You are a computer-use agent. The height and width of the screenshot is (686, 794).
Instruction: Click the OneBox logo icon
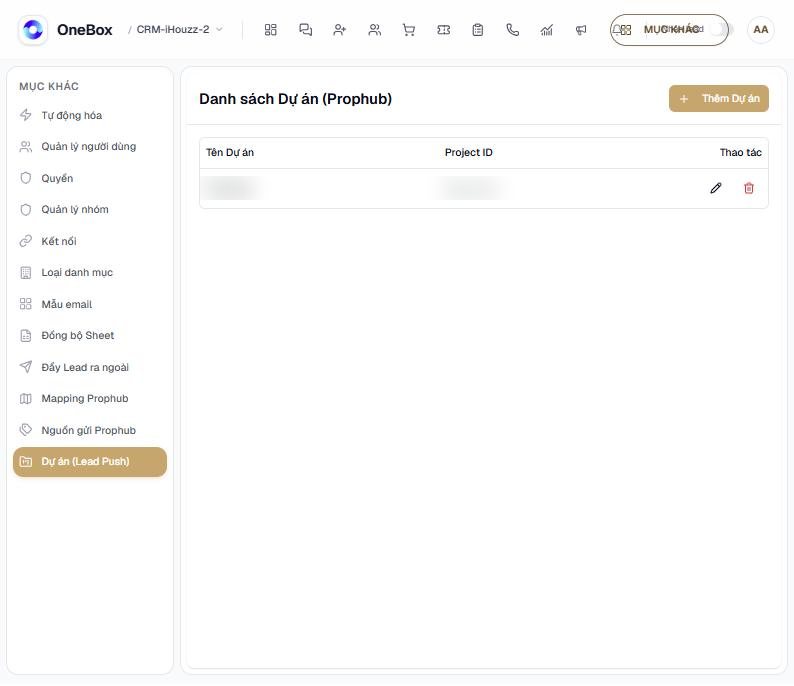33,30
